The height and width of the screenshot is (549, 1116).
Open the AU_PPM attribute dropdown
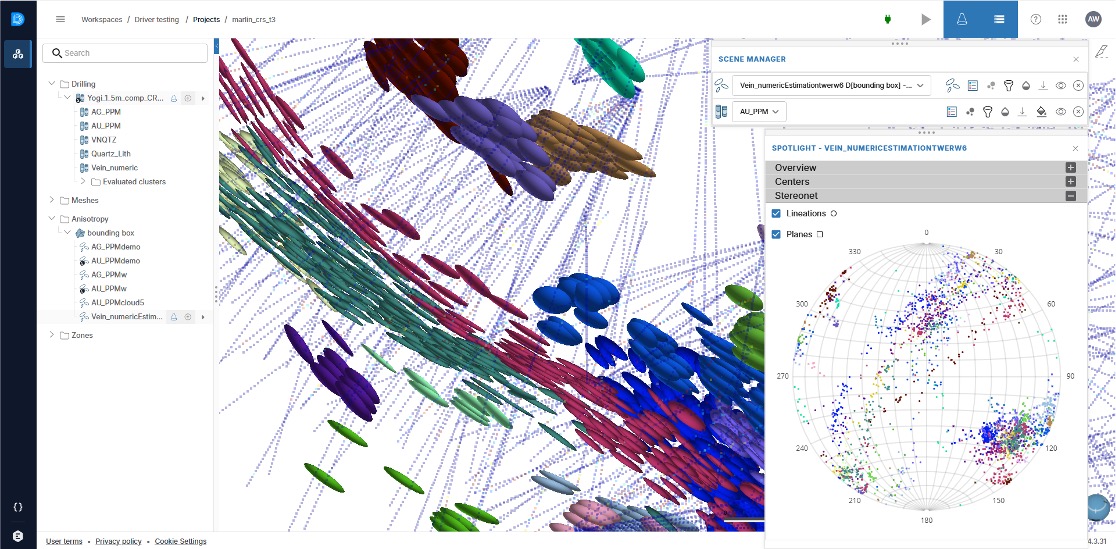[759, 111]
